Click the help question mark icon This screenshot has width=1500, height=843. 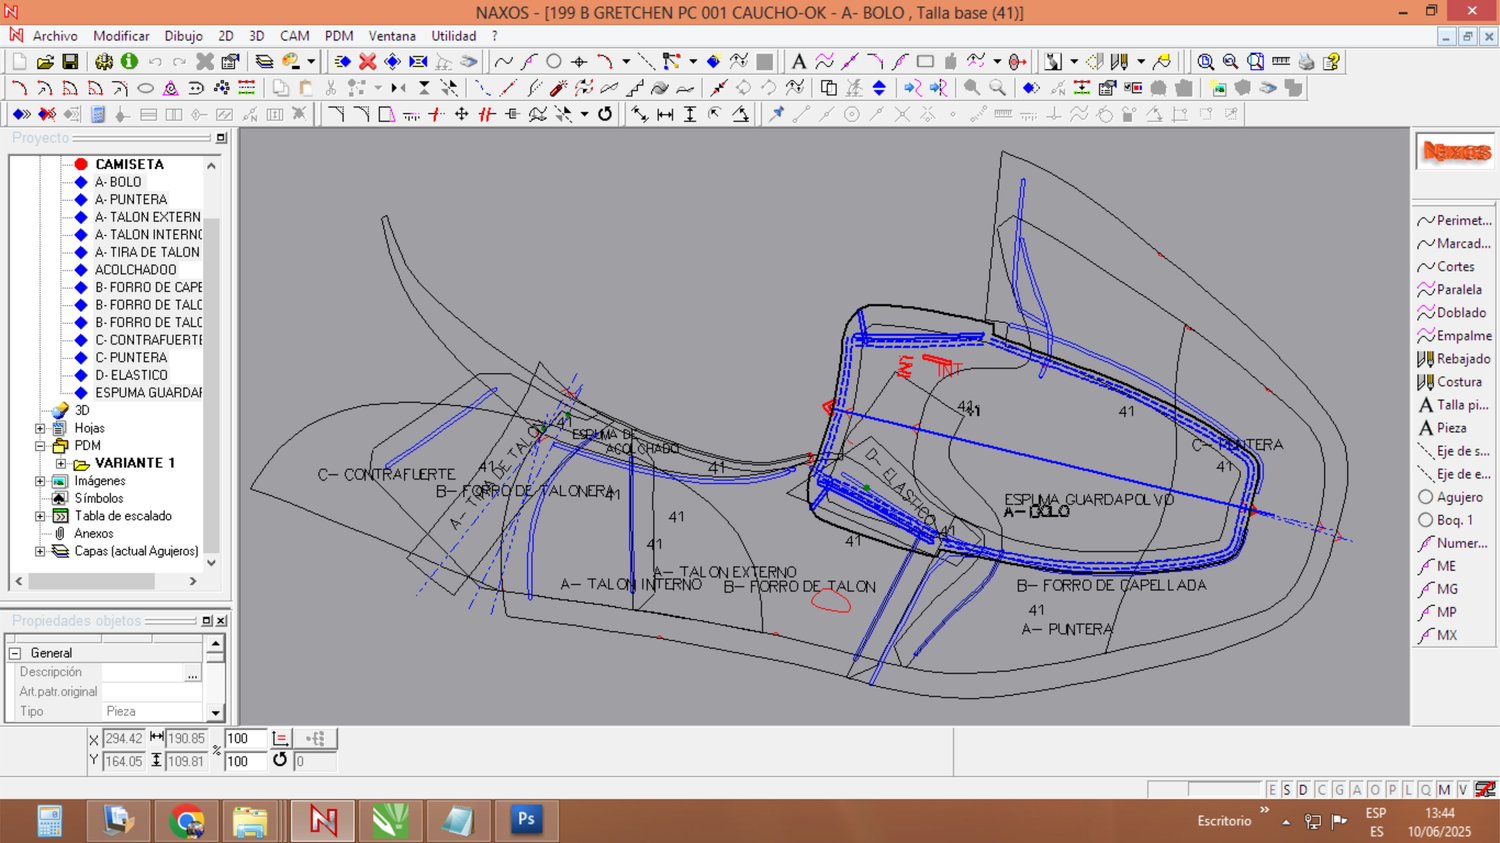point(1331,62)
